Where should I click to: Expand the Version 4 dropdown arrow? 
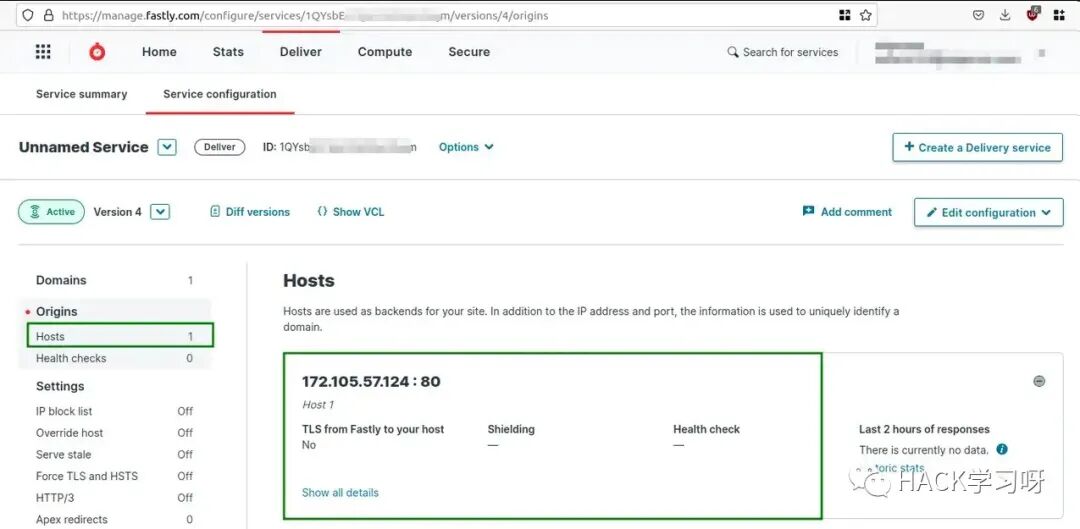160,212
